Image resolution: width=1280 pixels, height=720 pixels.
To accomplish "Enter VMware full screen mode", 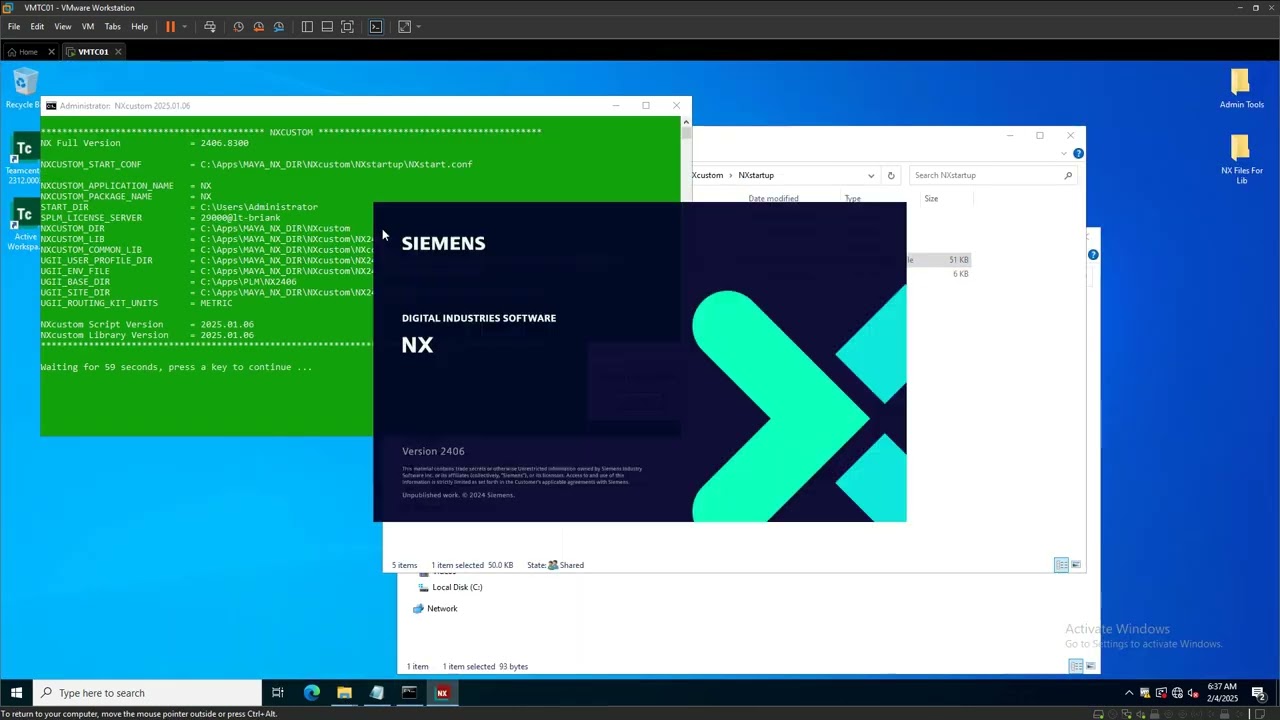I will tap(347, 27).
